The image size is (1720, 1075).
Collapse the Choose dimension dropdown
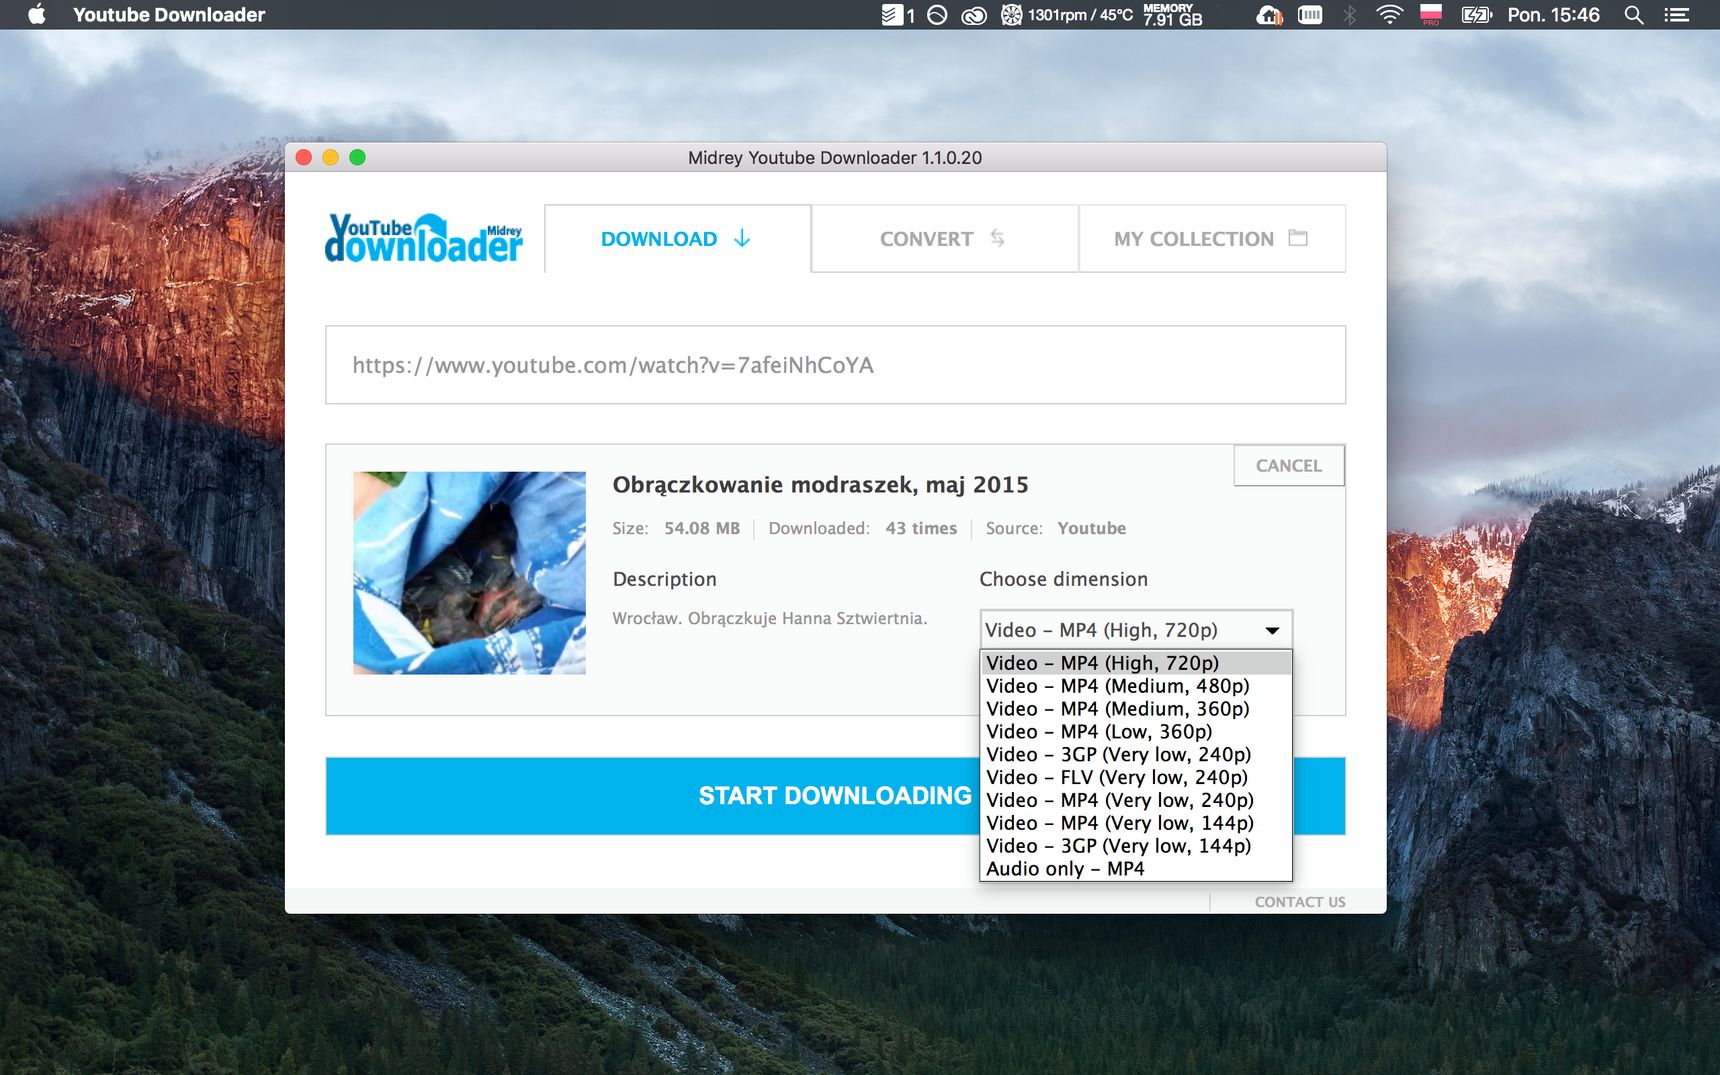coord(1136,630)
